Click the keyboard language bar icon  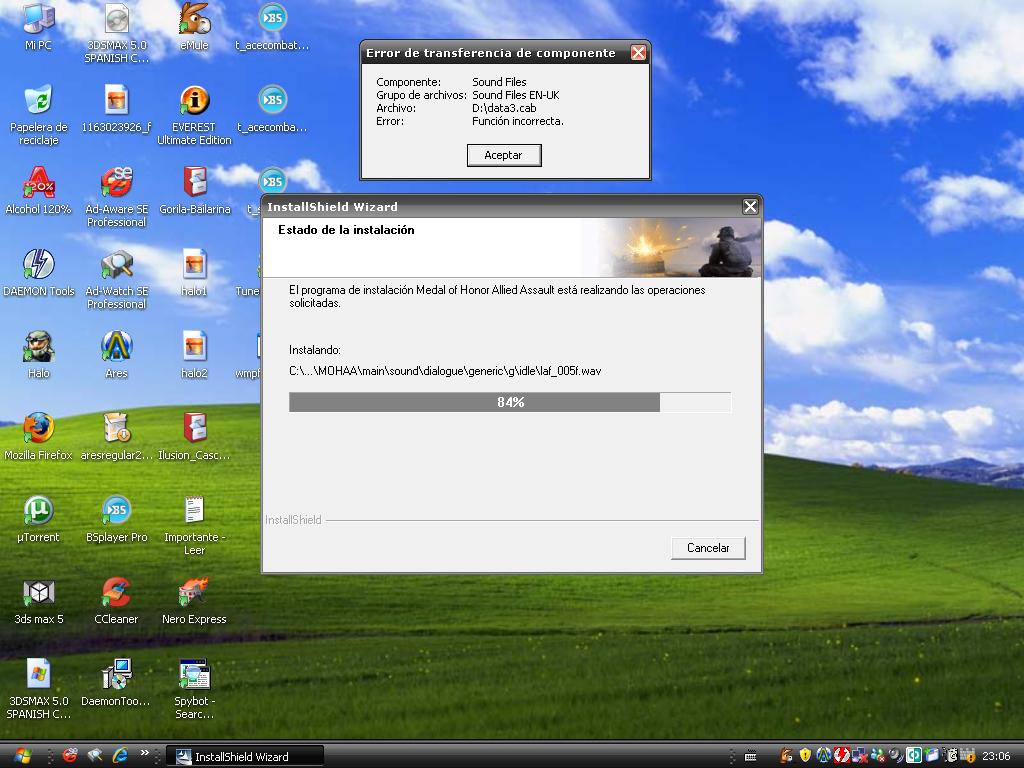tap(750, 756)
